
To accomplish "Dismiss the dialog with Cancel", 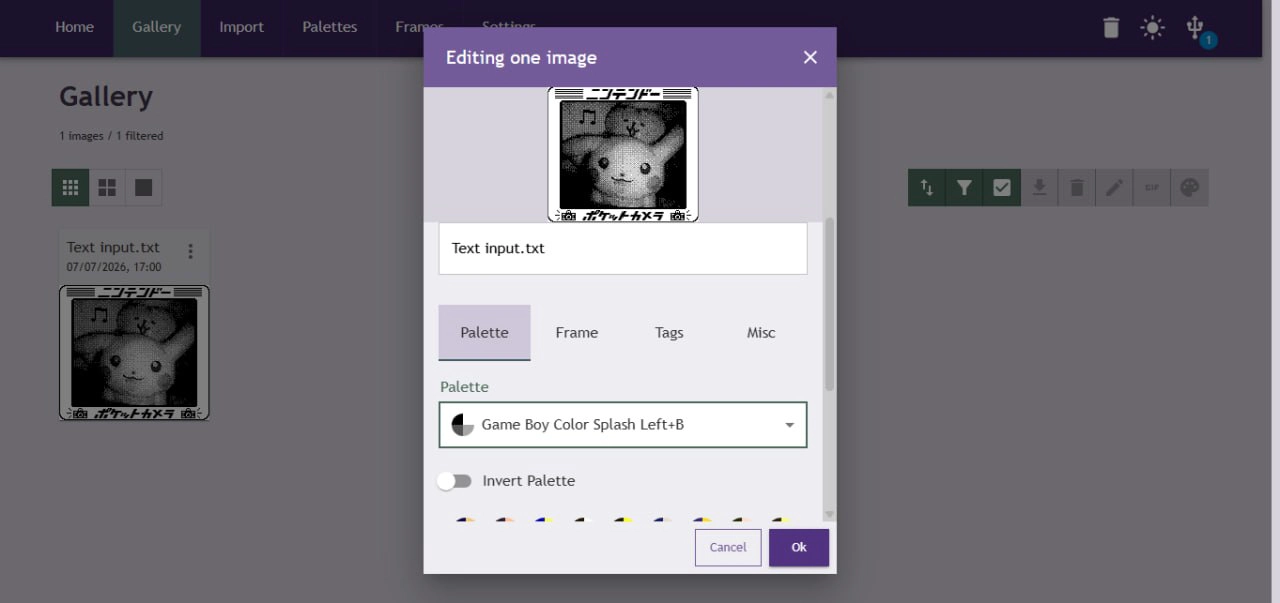I will coord(728,547).
